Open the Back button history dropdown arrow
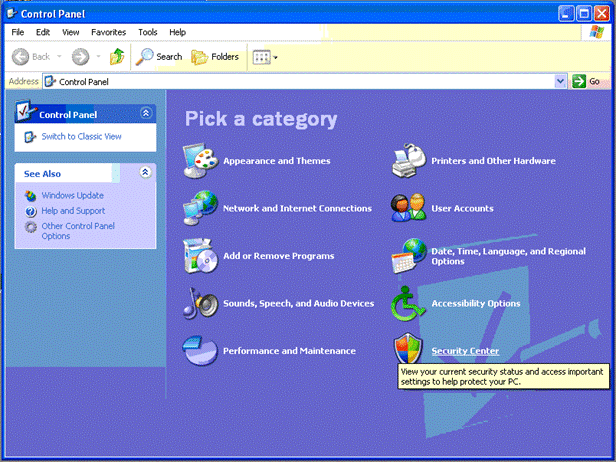 click(x=59, y=57)
